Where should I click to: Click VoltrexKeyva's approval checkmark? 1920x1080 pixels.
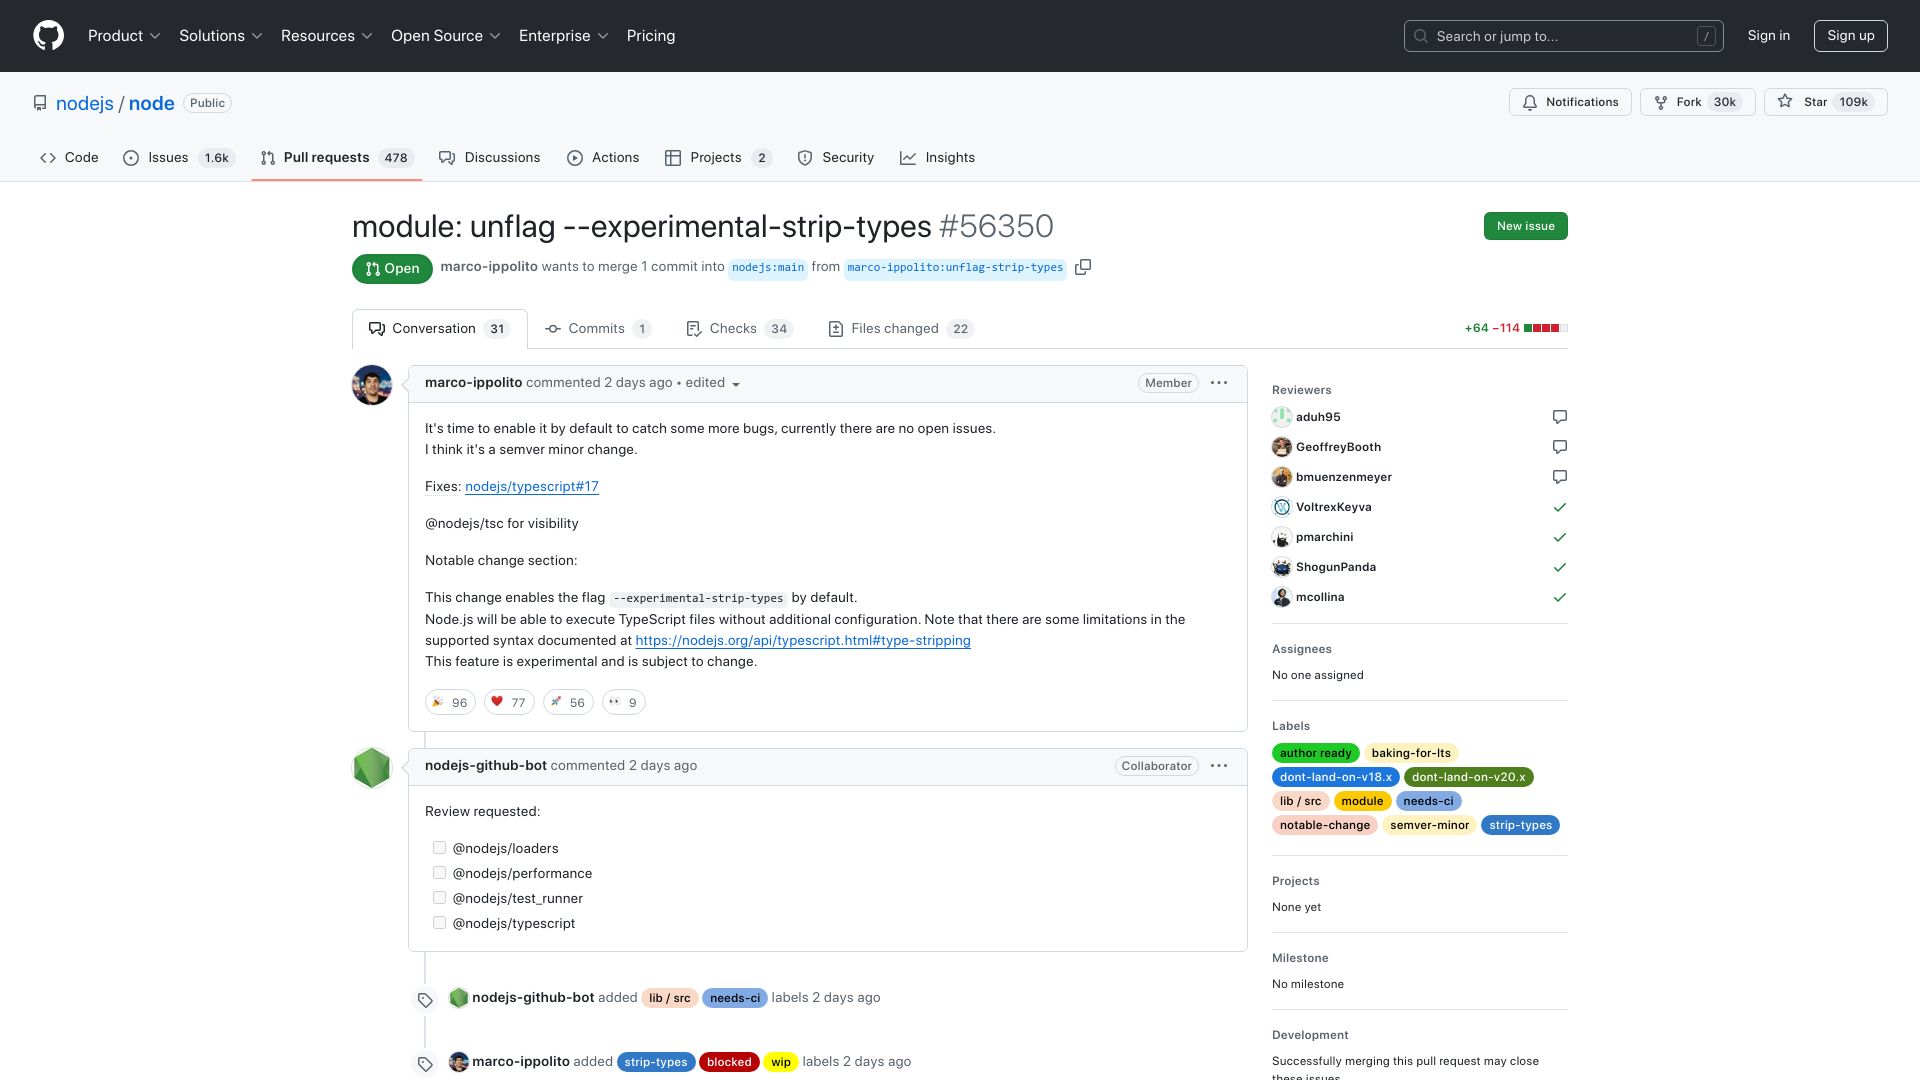point(1560,507)
